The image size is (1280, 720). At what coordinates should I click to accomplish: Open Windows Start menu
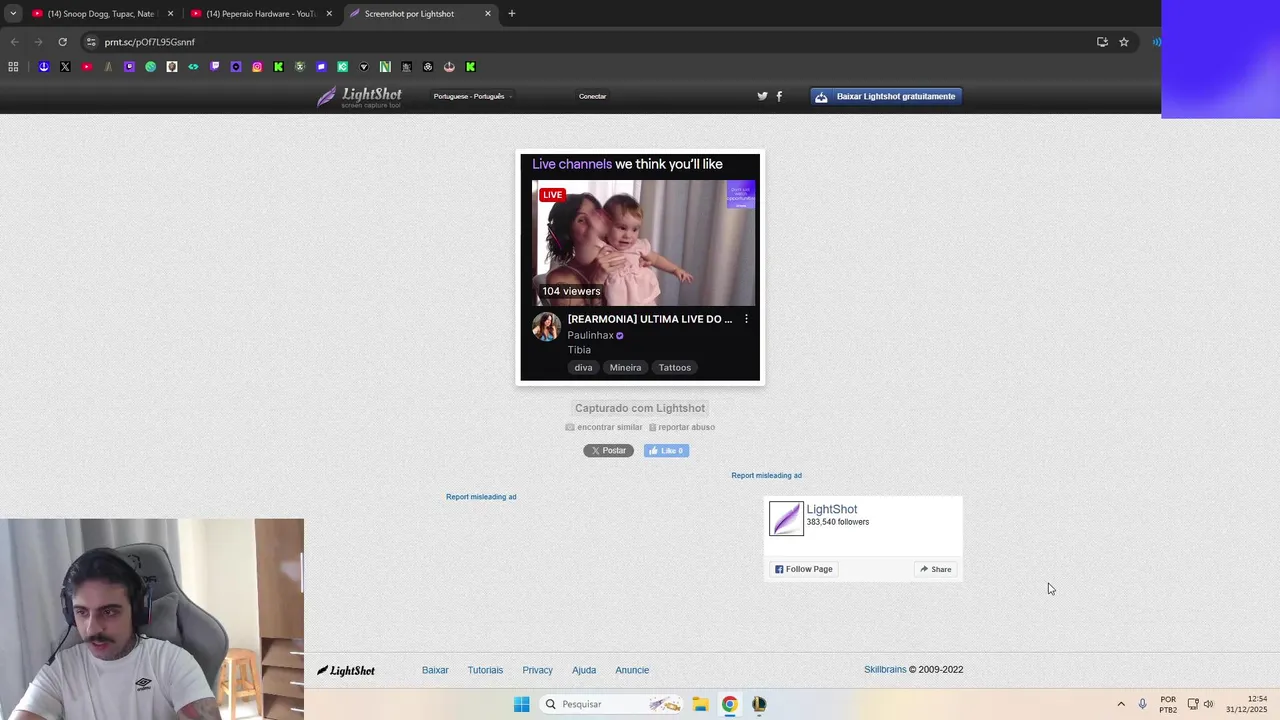pos(521,704)
